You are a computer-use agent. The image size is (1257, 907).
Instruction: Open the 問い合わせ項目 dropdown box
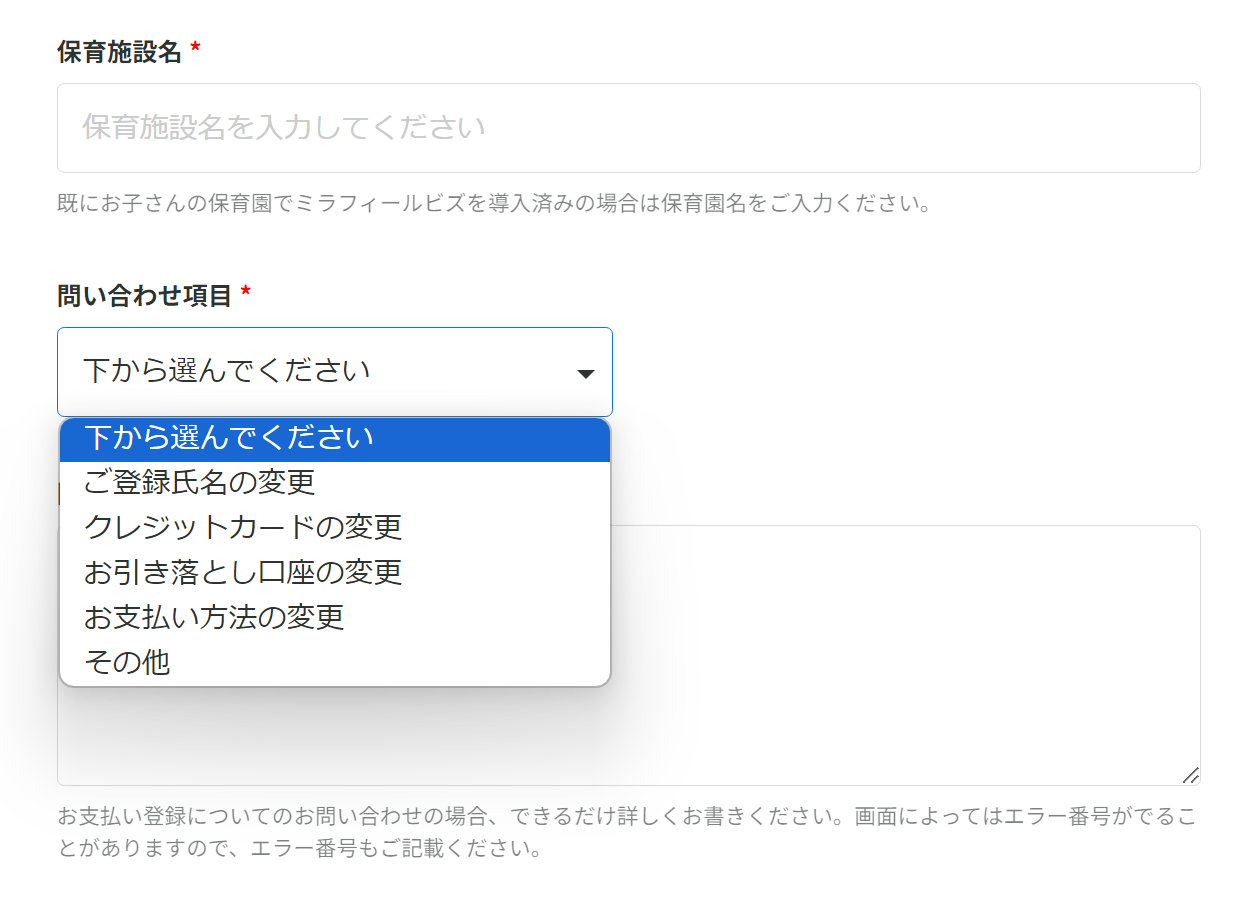334,372
